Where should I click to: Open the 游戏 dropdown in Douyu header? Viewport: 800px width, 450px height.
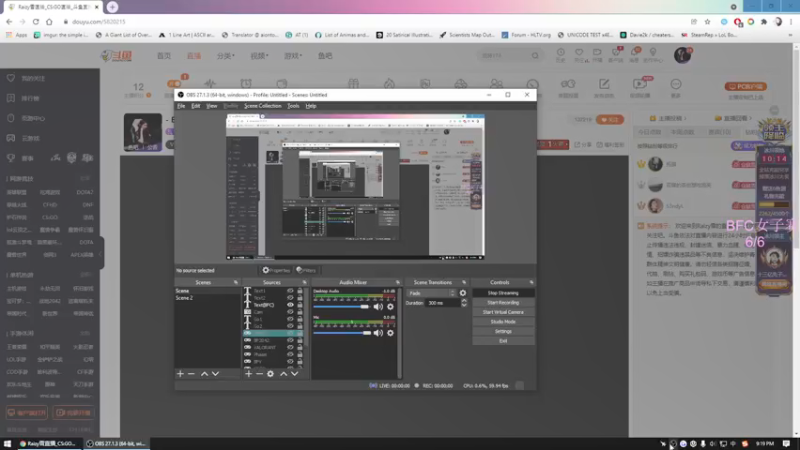[293, 56]
